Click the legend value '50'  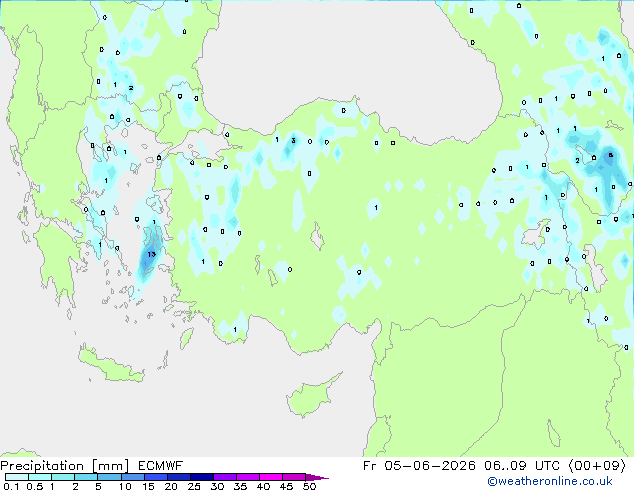(309, 486)
